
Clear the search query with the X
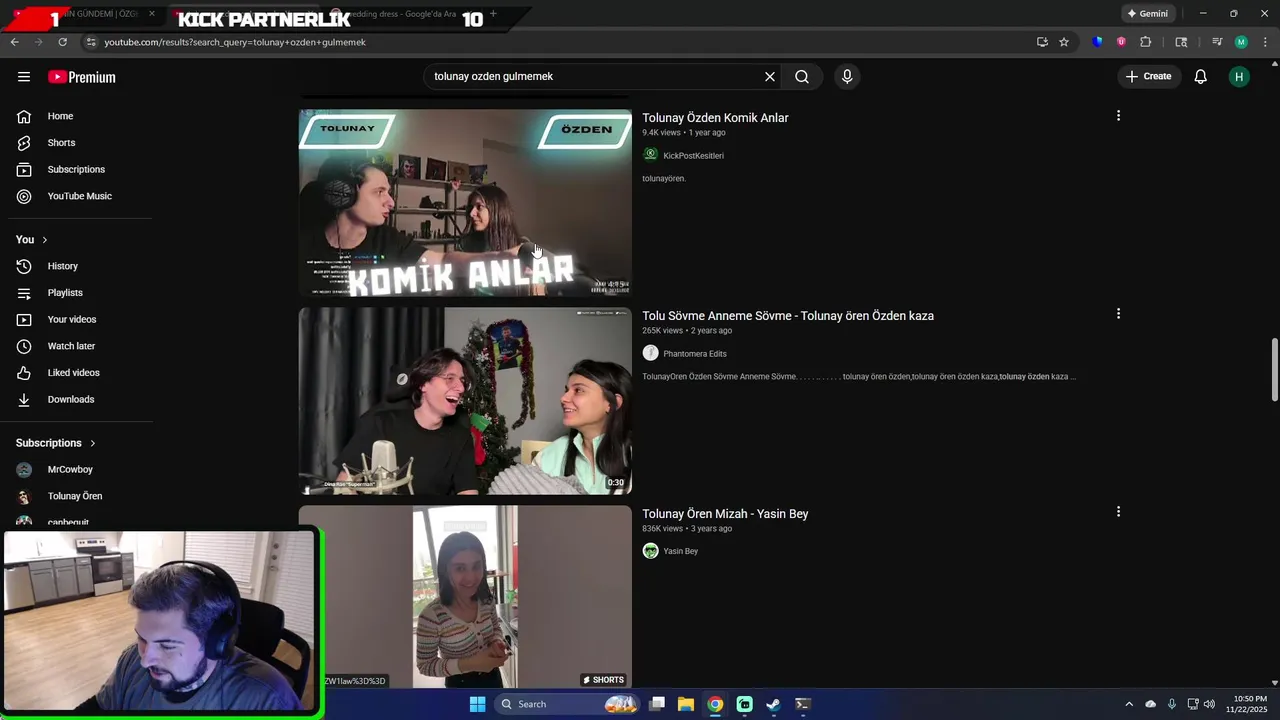770,77
